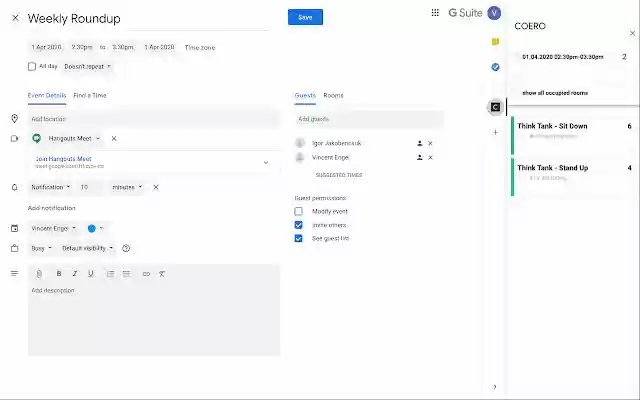Click the COERO time slot 01.04.2020 entry

point(563,57)
